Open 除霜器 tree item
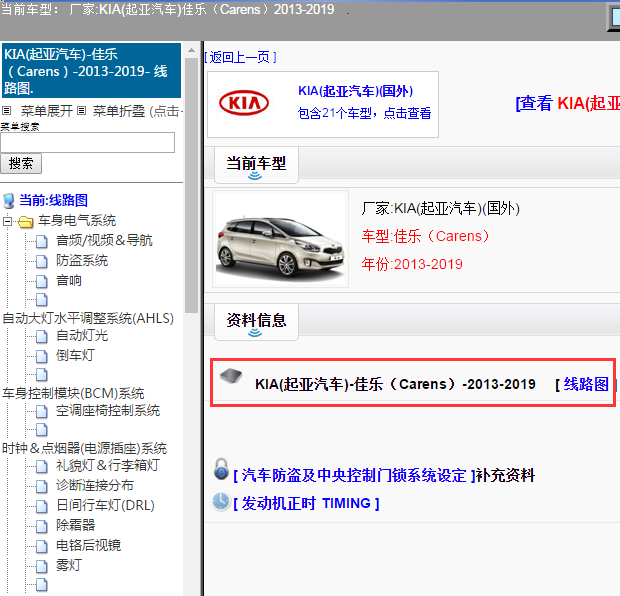 (x=75, y=525)
